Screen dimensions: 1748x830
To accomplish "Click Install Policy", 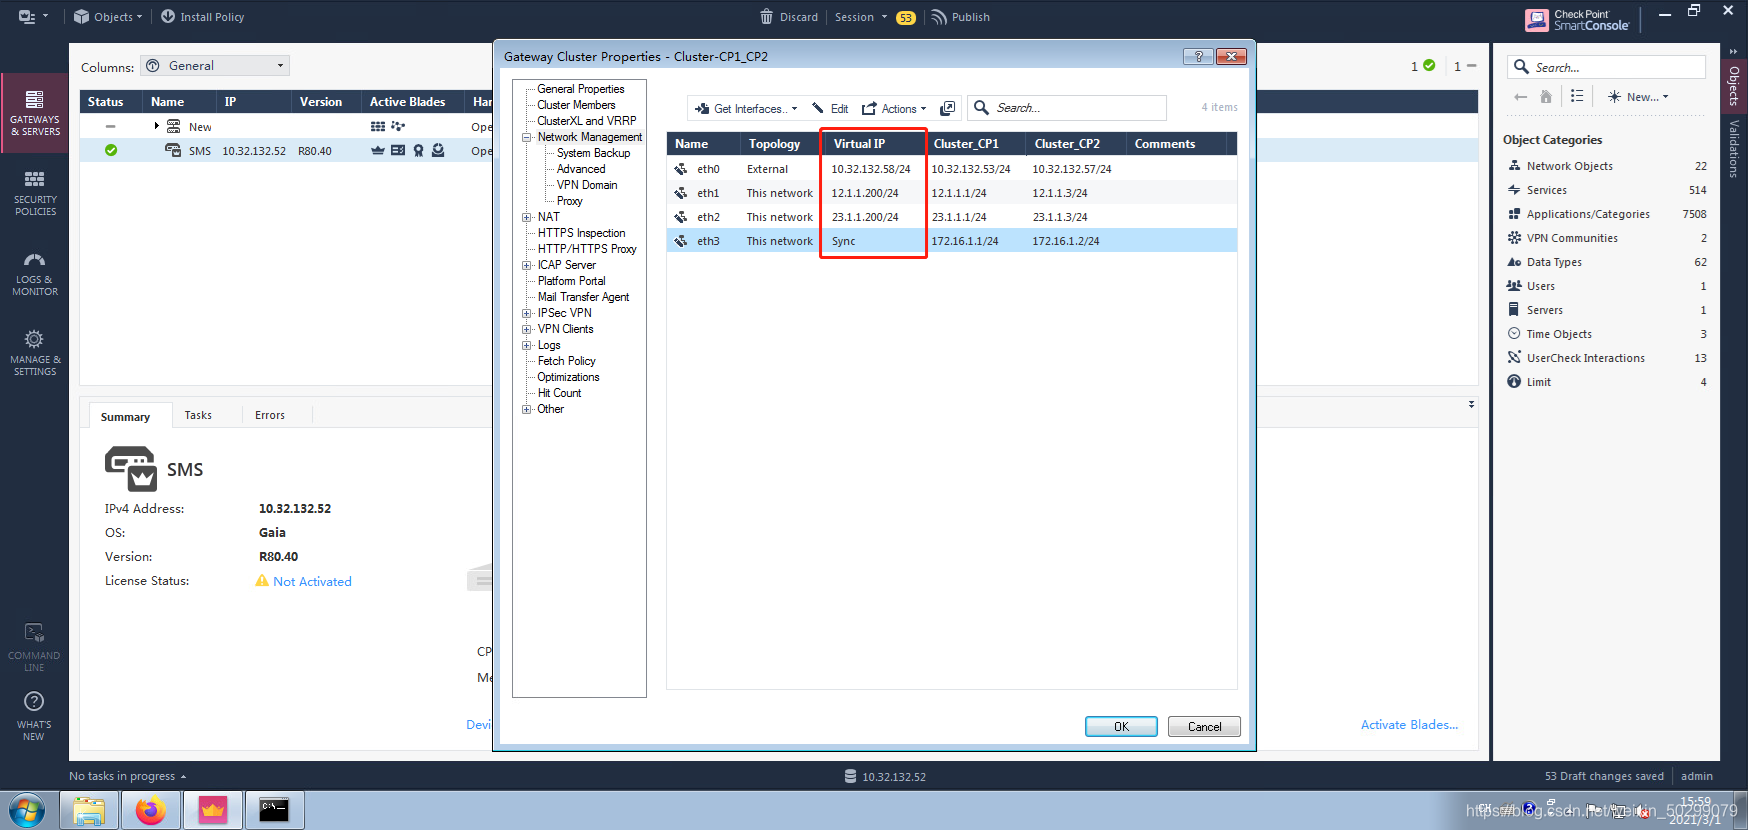I will click(x=202, y=17).
